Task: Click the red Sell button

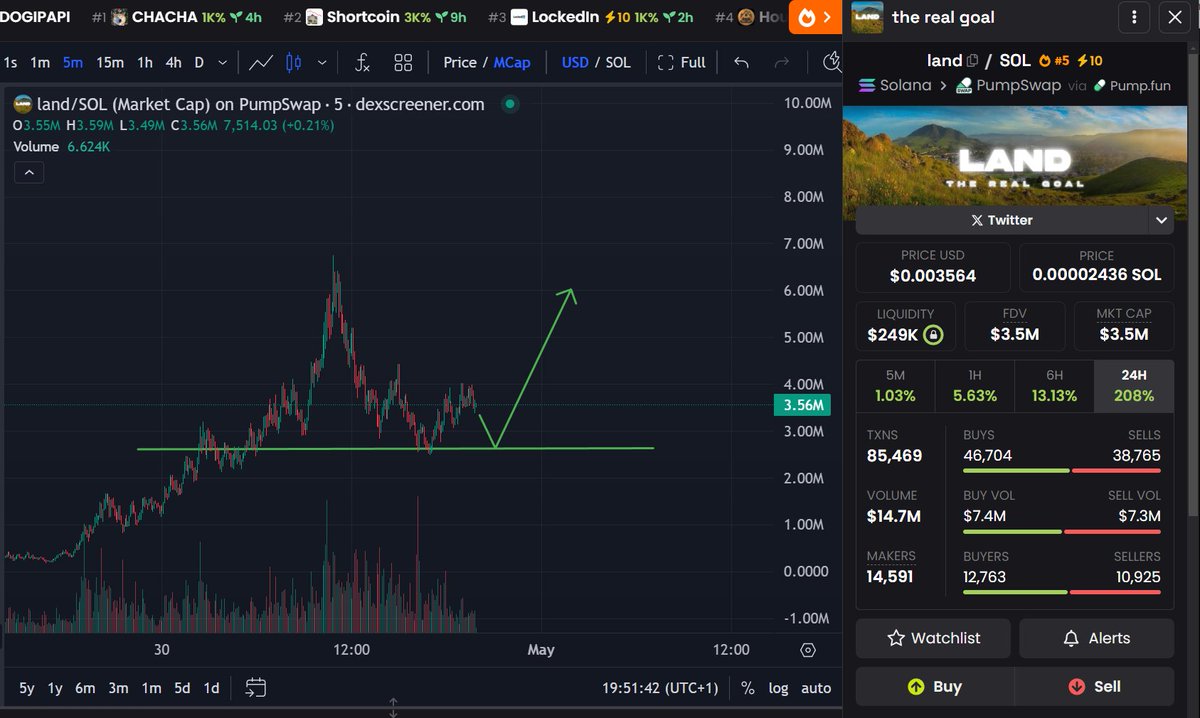Action: [1094, 686]
